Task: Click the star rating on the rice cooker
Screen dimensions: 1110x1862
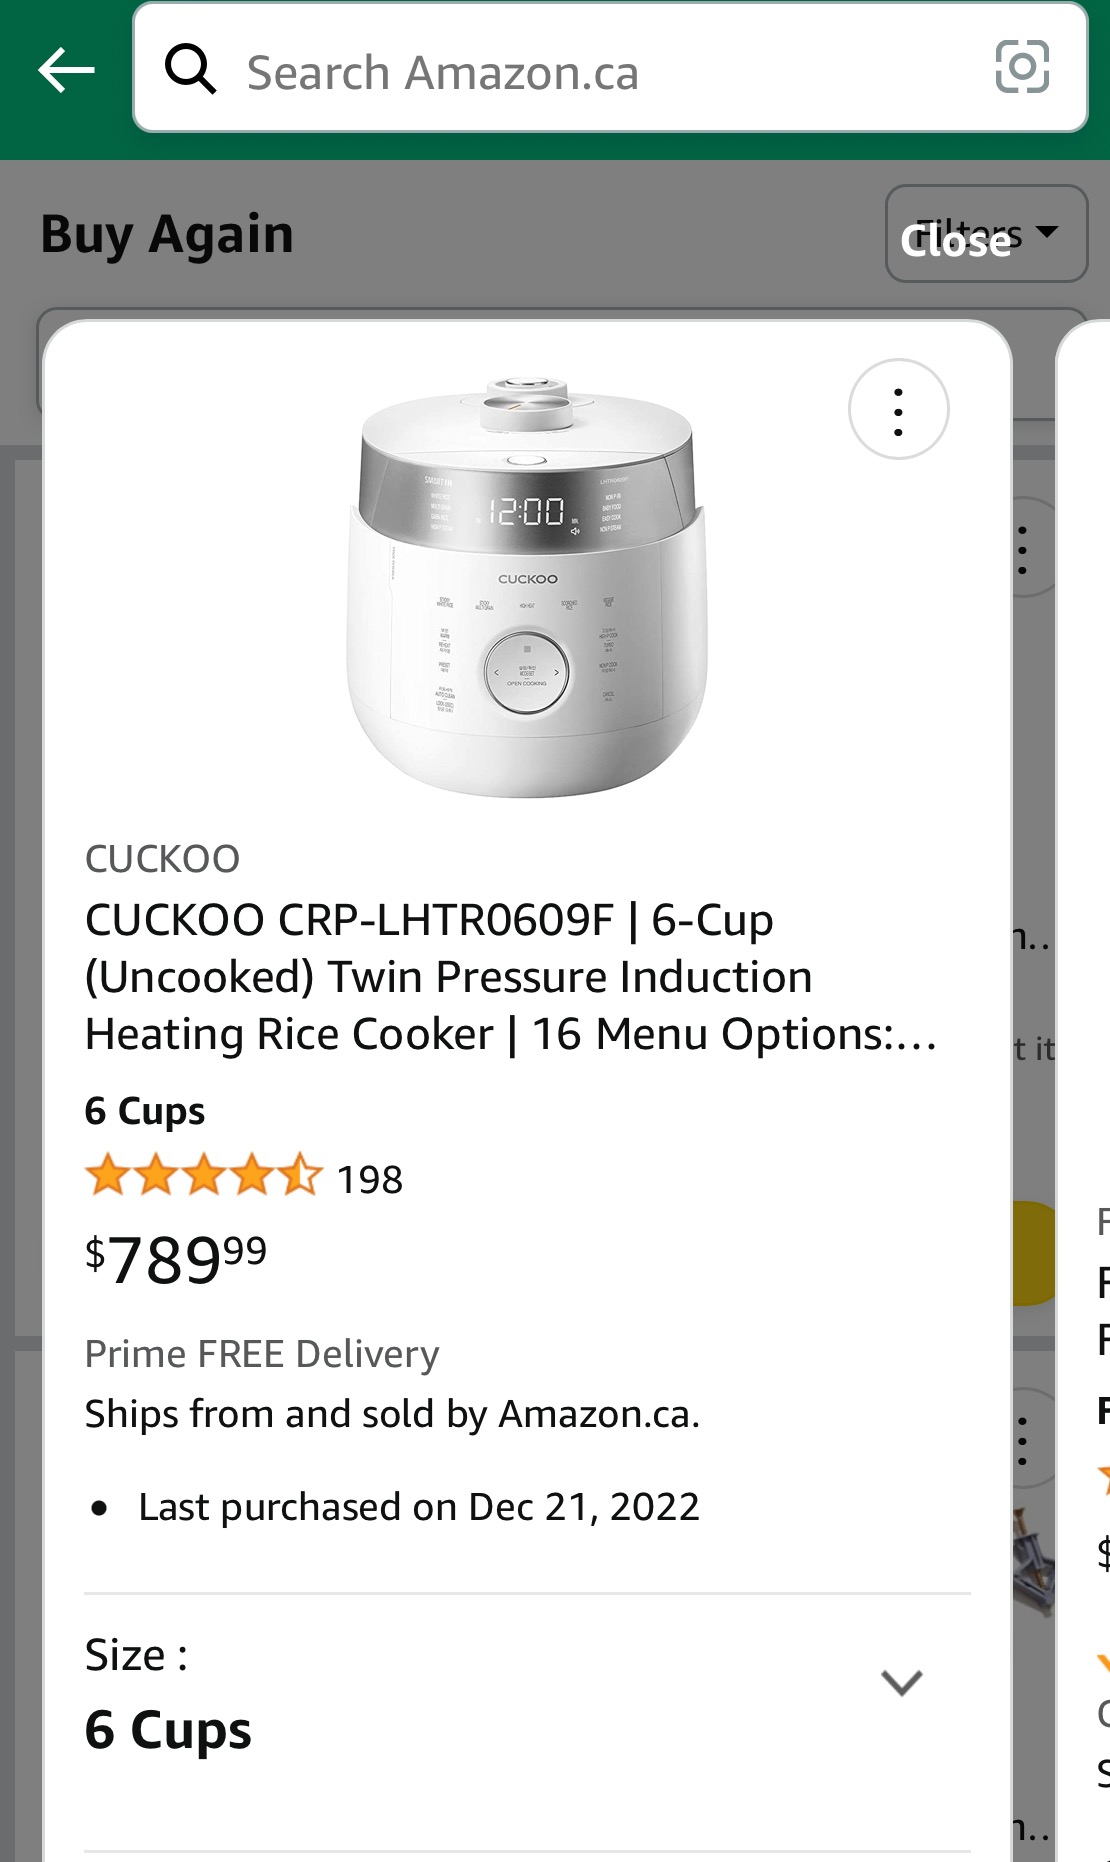Action: pyautogui.click(x=204, y=1177)
